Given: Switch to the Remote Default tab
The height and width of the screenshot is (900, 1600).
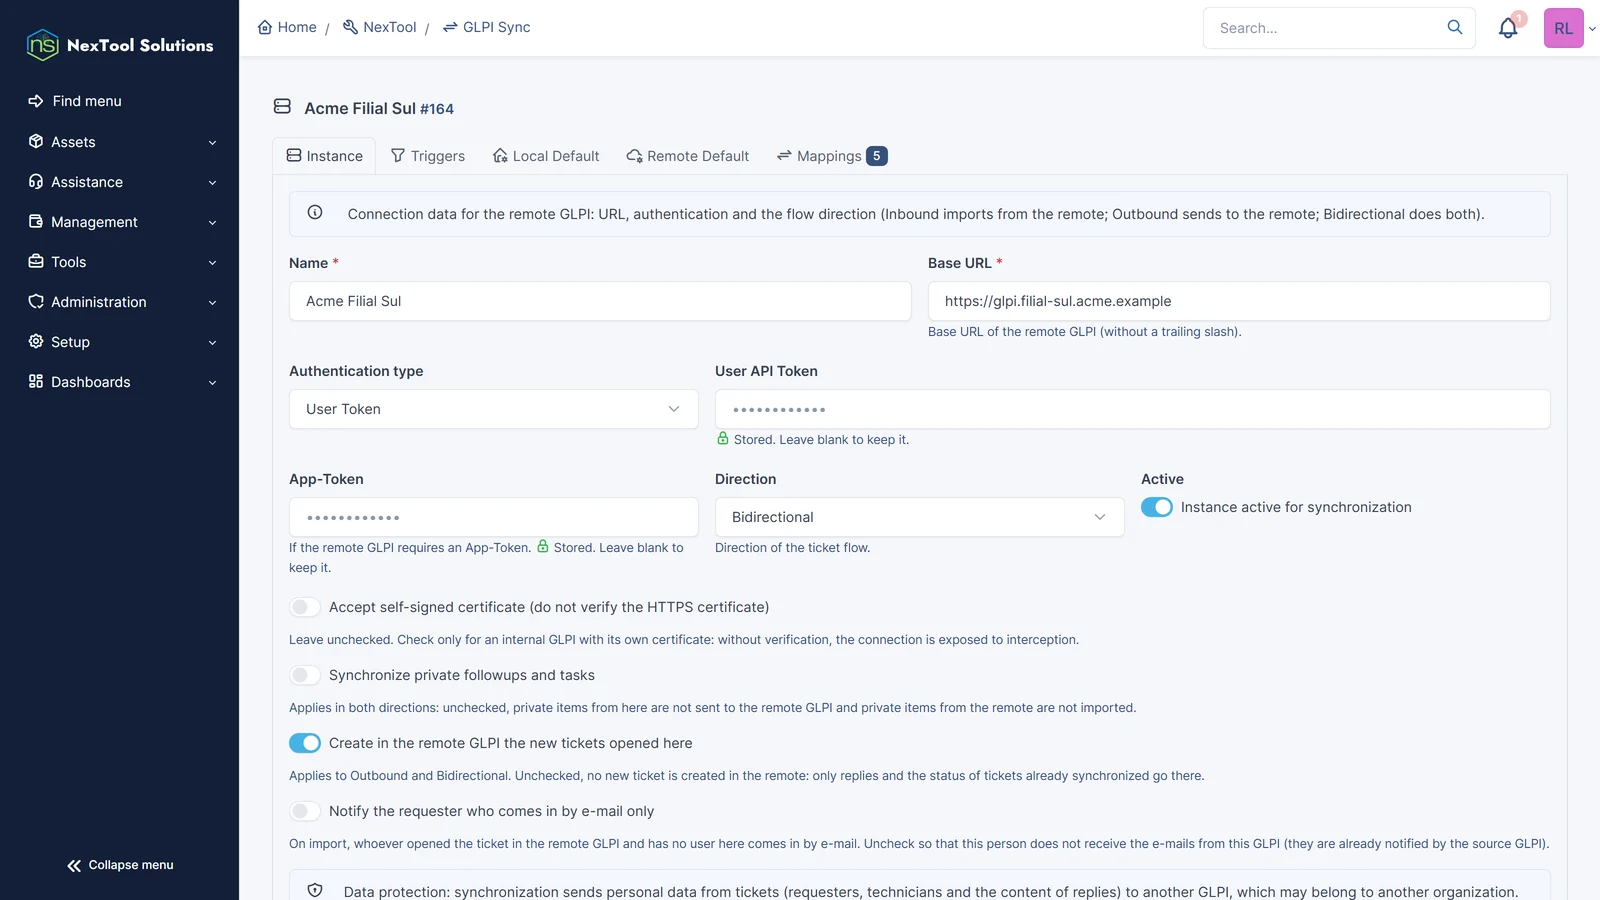Looking at the screenshot, I should (x=688, y=156).
